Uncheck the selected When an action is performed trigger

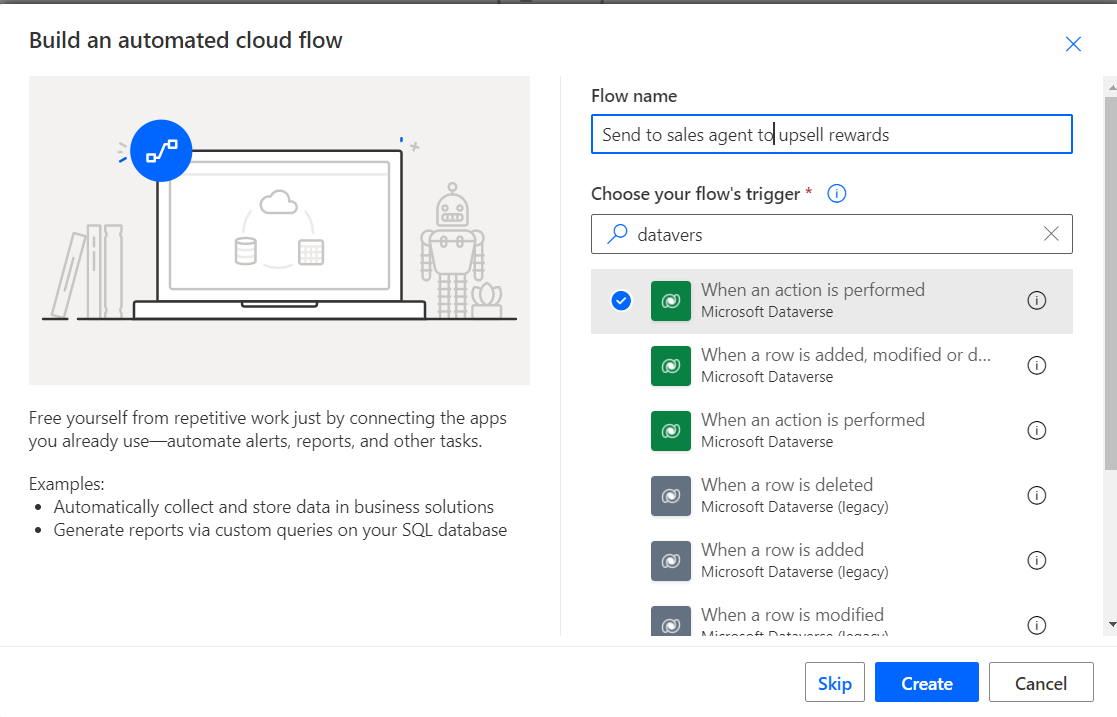[621, 301]
